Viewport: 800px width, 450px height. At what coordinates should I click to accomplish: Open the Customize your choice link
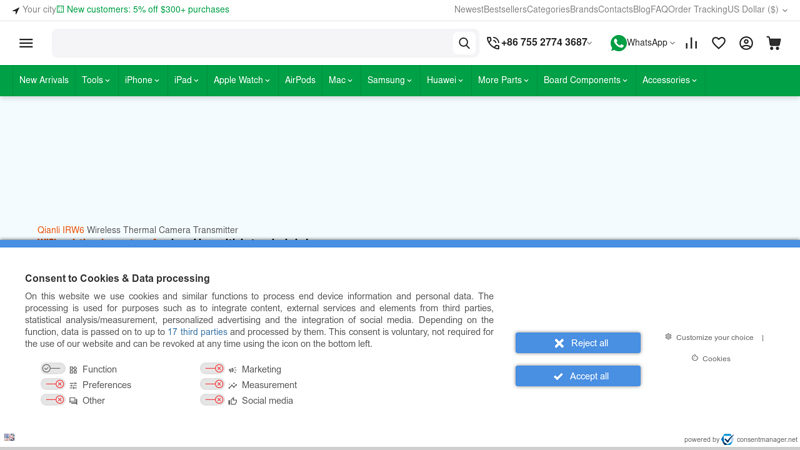714,337
